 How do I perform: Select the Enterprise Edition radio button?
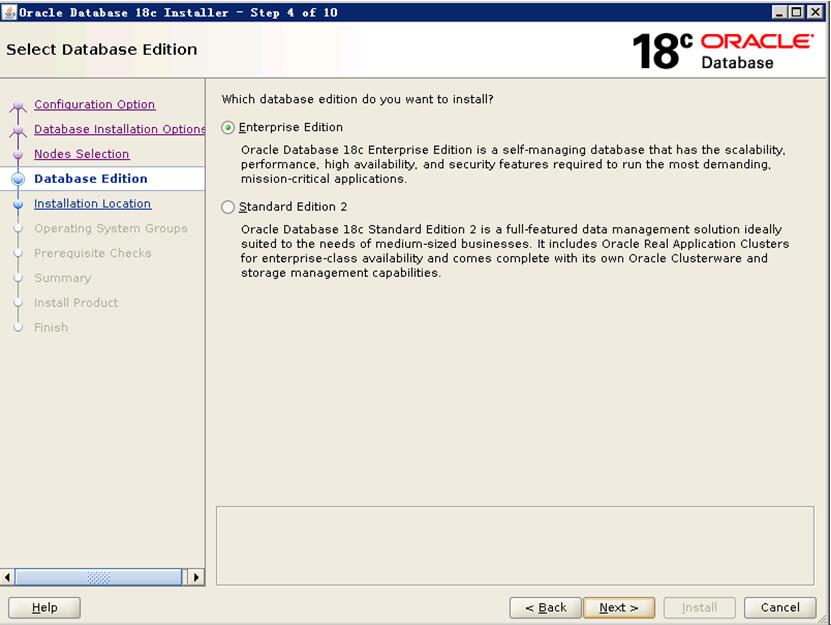(228, 128)
